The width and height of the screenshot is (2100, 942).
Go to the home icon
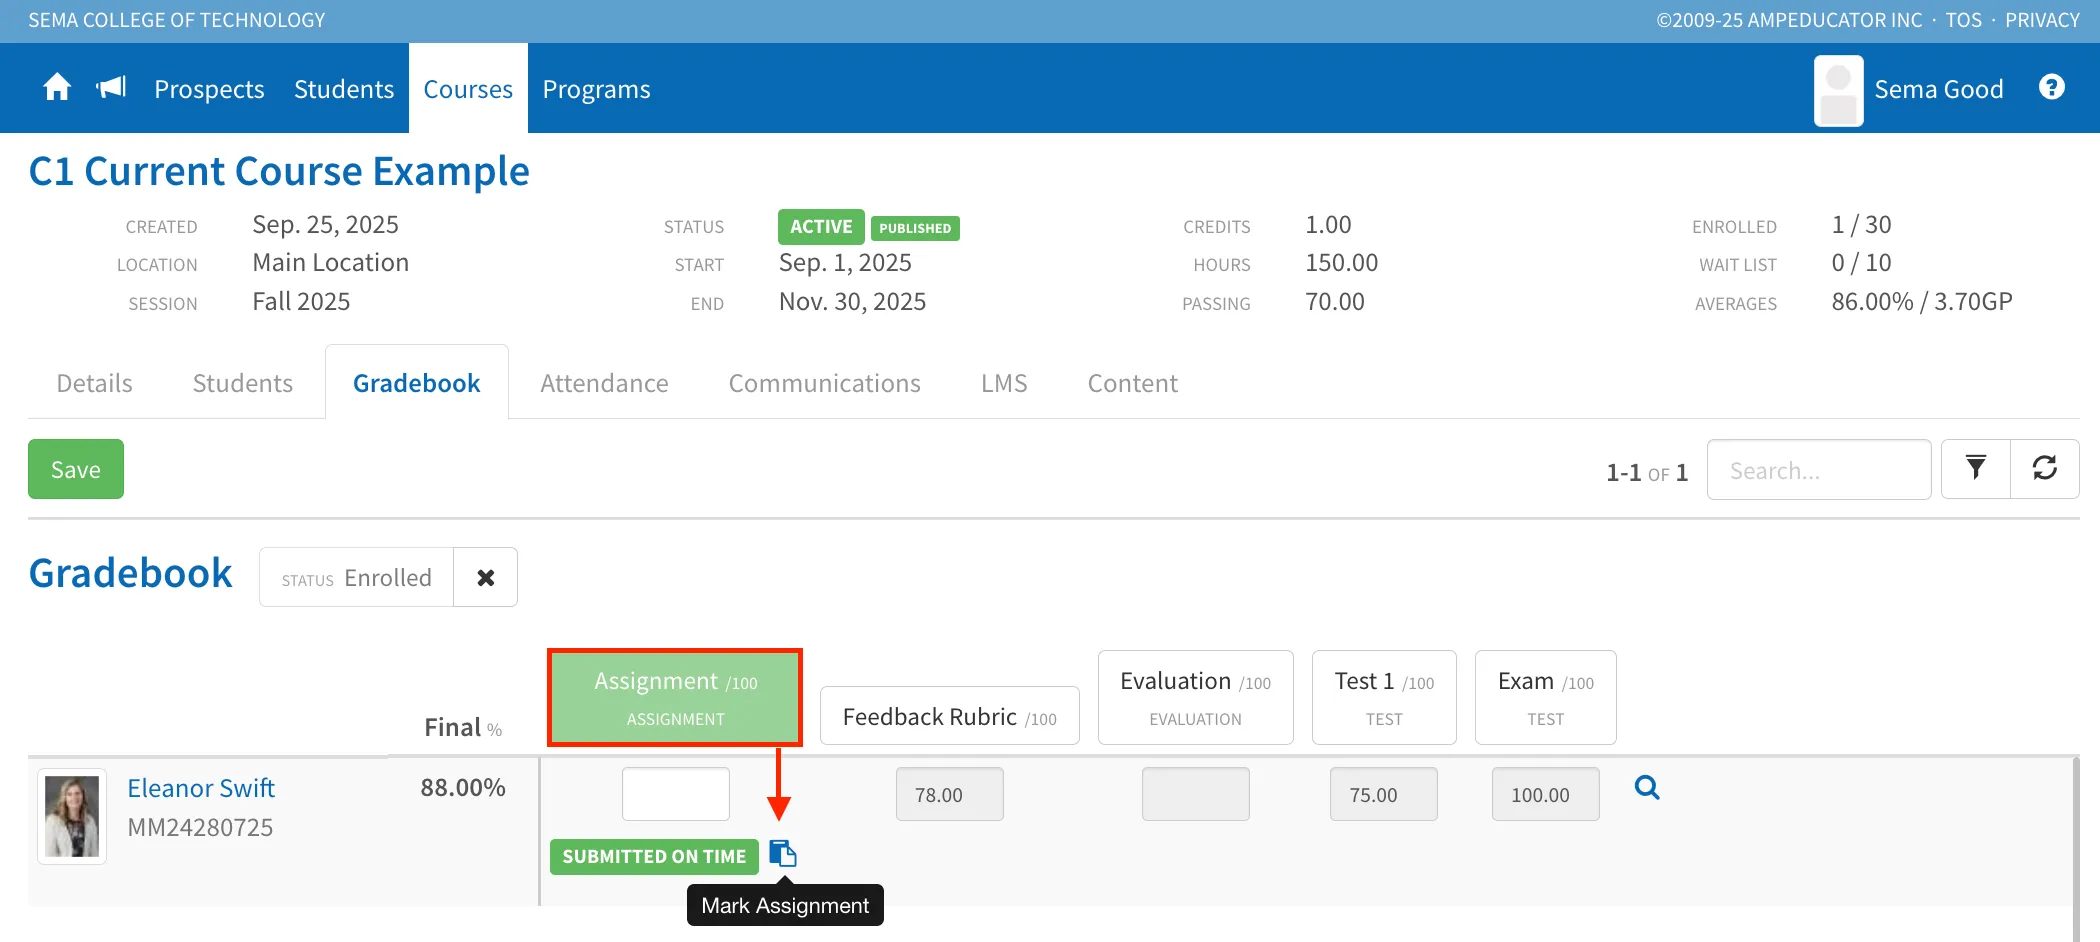(57, 88)
